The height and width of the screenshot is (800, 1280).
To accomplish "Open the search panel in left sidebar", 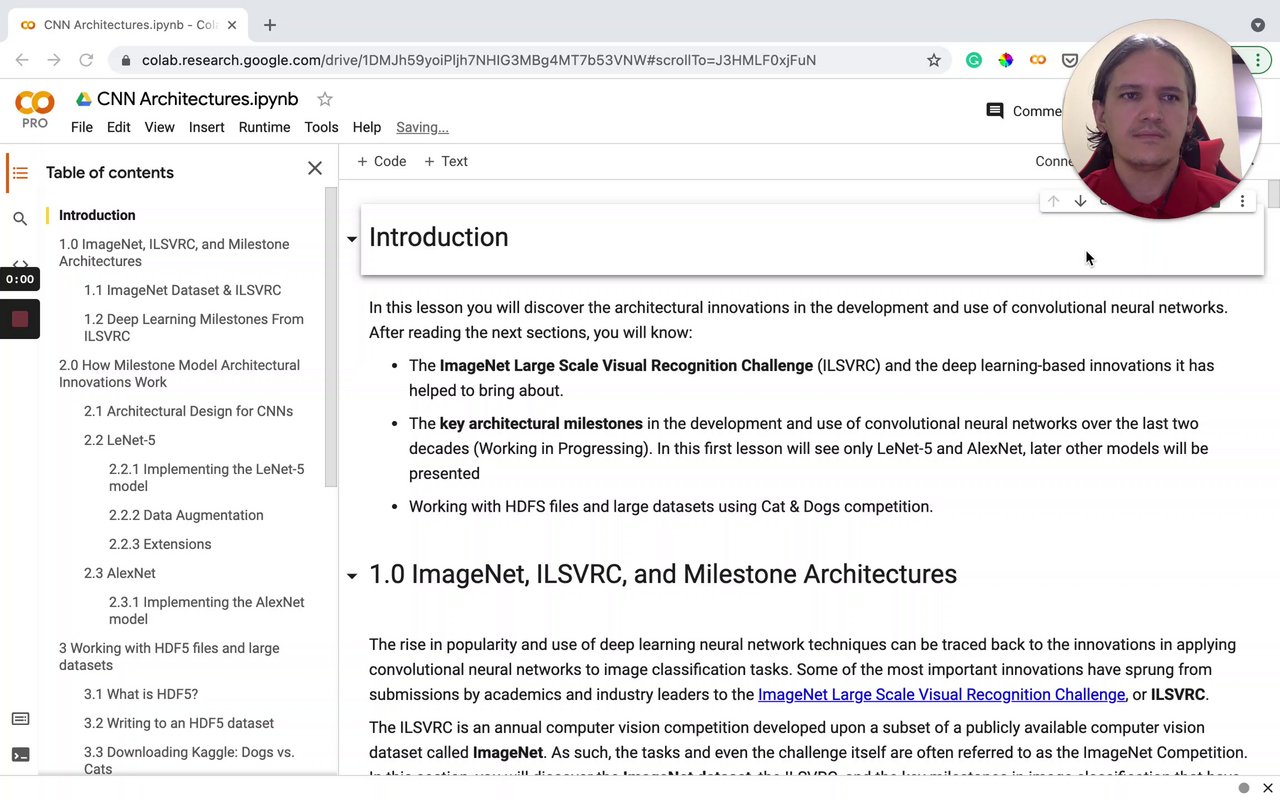I will click(20, 218).
